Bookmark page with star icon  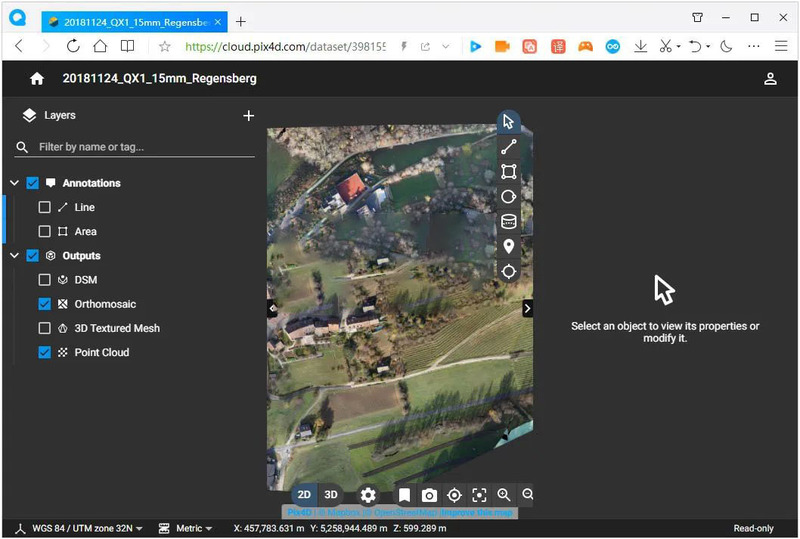click(x=164, y=47)
